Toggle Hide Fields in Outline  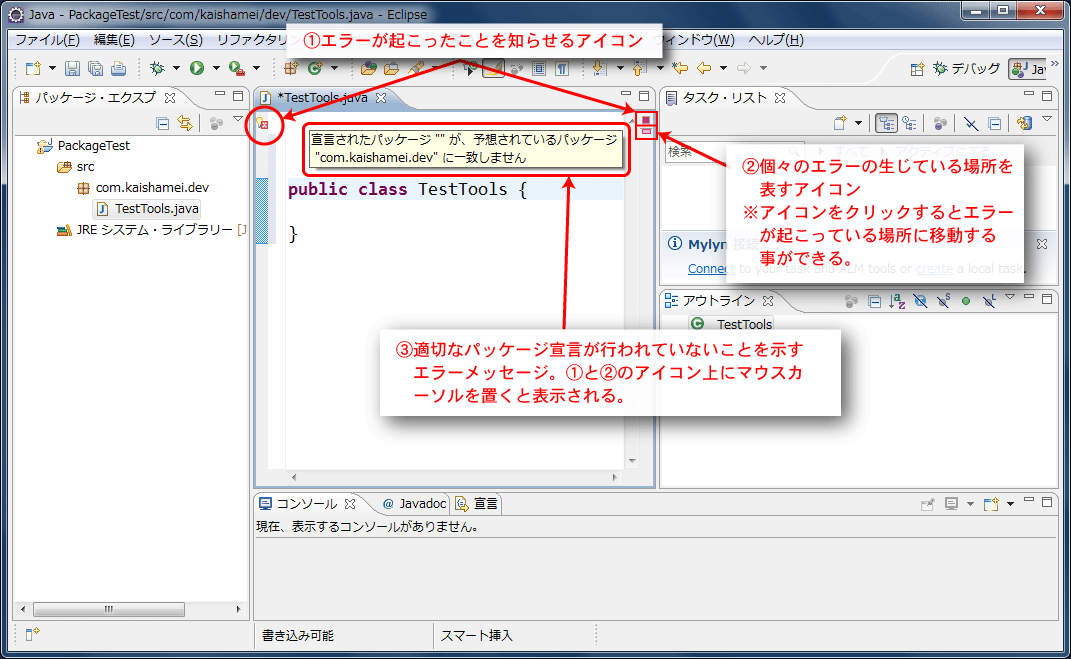pos(921,301)
